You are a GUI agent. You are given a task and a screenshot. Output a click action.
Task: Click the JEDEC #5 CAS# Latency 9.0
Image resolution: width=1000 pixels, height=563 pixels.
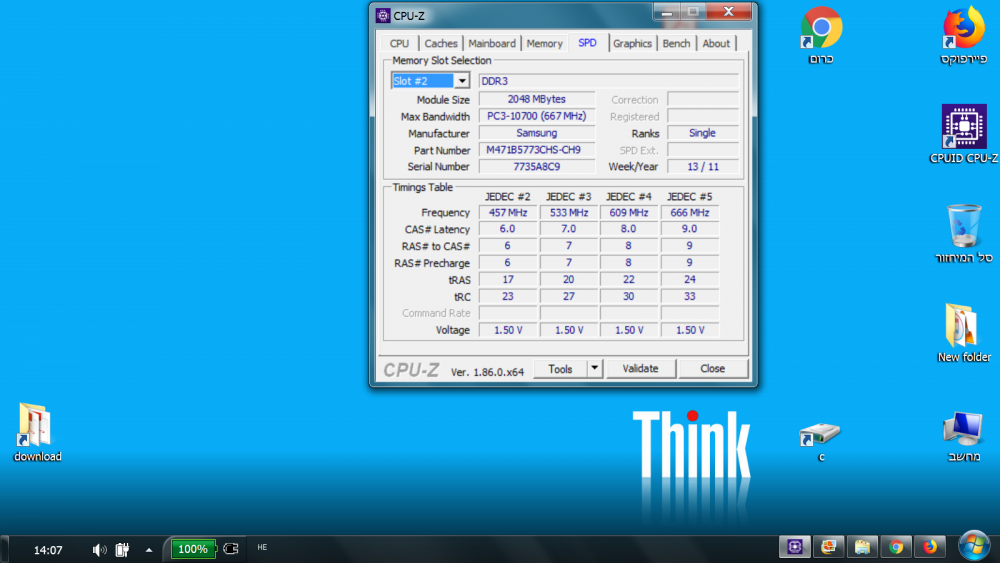coord(689,229)
